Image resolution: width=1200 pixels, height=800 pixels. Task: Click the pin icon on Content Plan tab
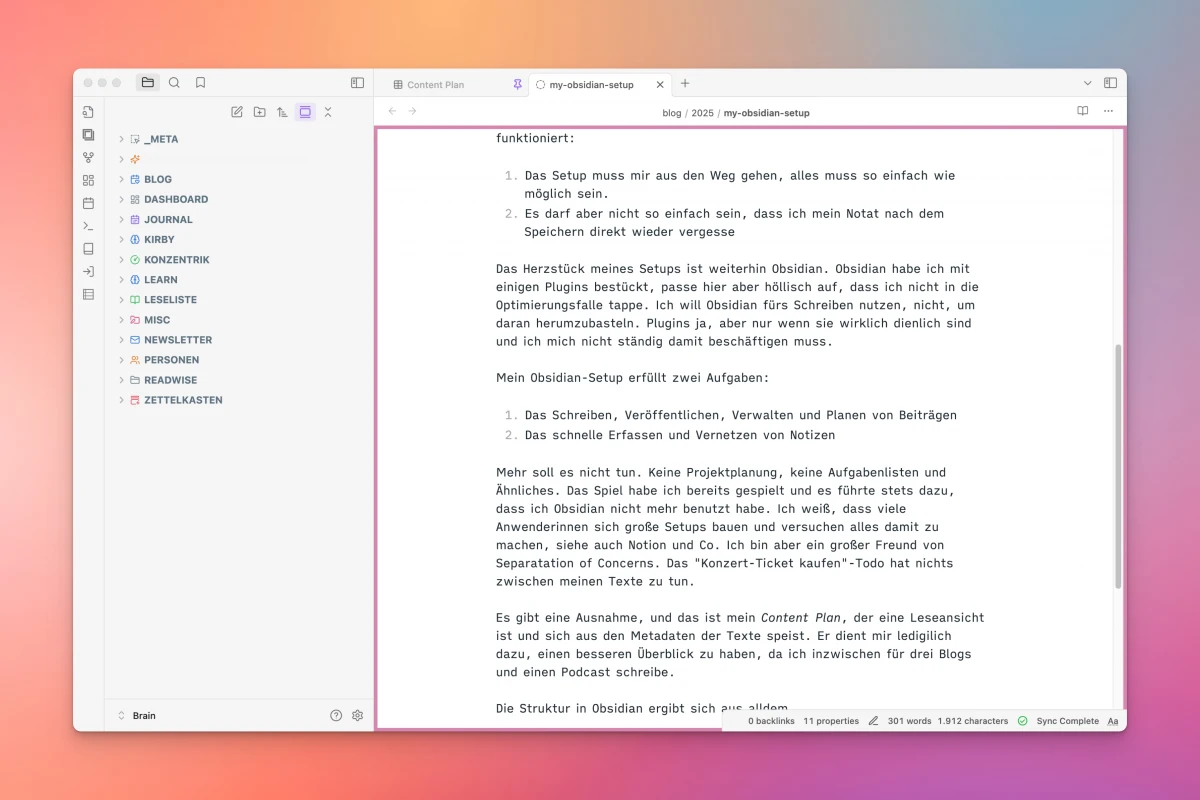(x=517, y=85)
